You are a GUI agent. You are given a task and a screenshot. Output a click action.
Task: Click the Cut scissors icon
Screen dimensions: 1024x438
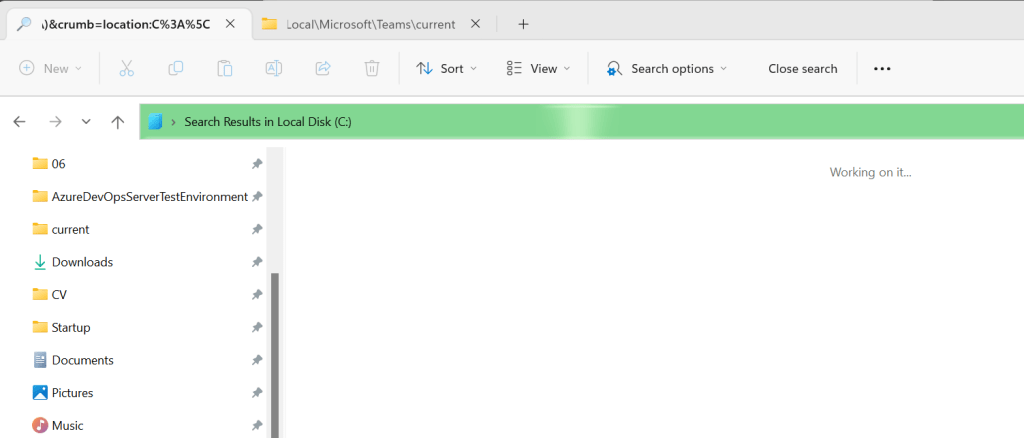127,69
